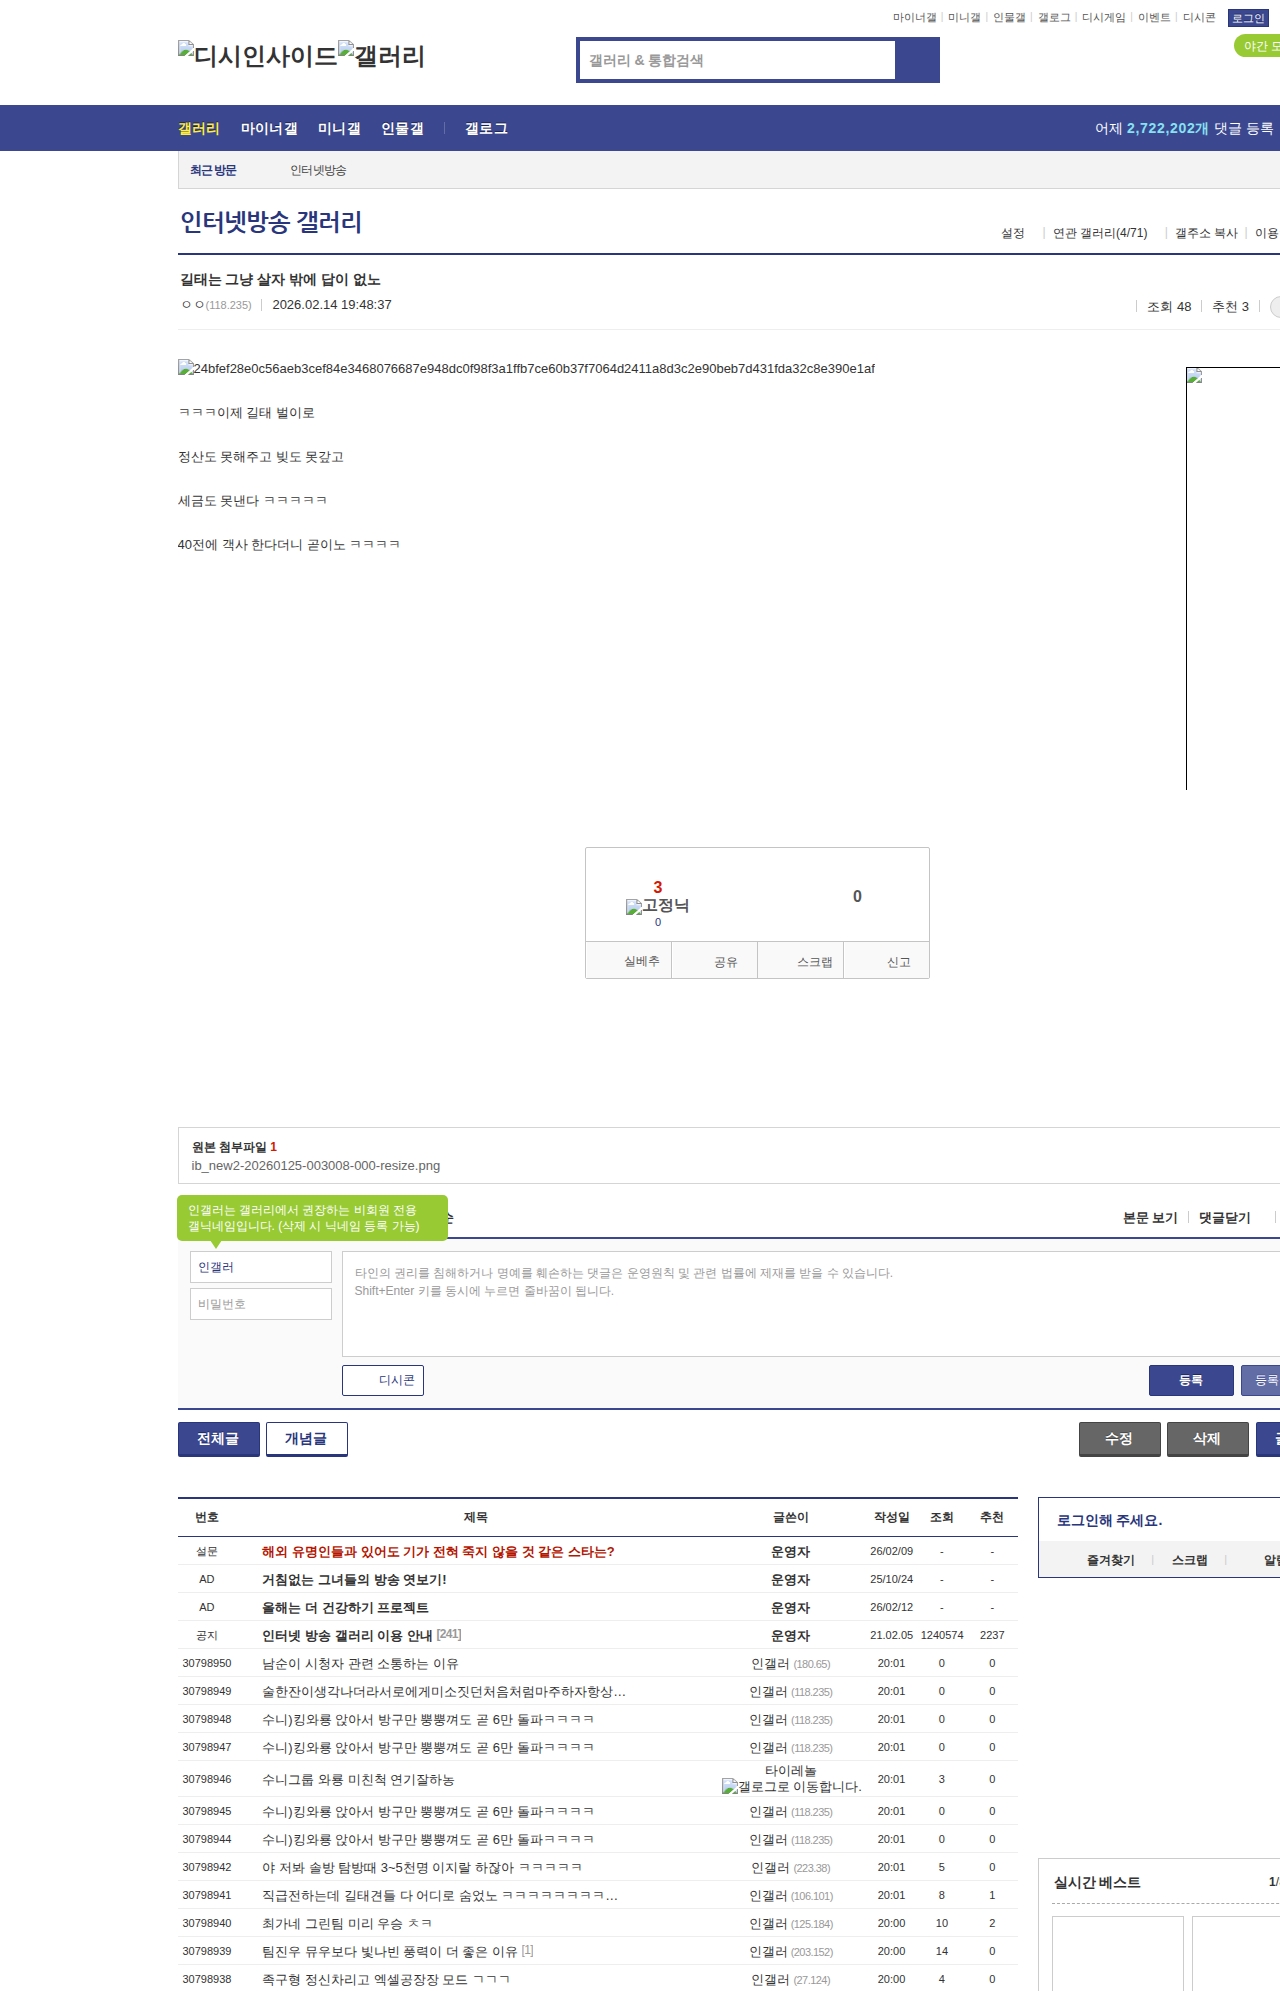Open ad post 올해는 더 건강하기 프로젝트

point(345,1608)
